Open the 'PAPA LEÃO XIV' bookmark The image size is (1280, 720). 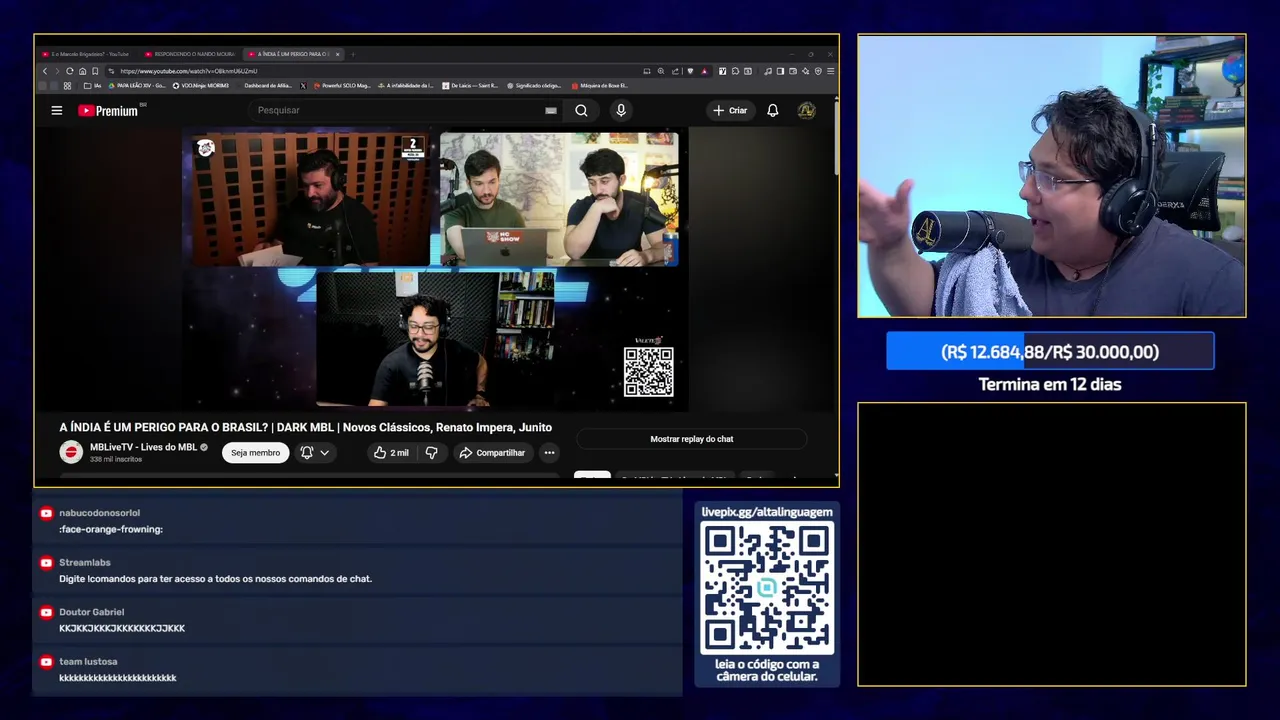click(137, 86)
